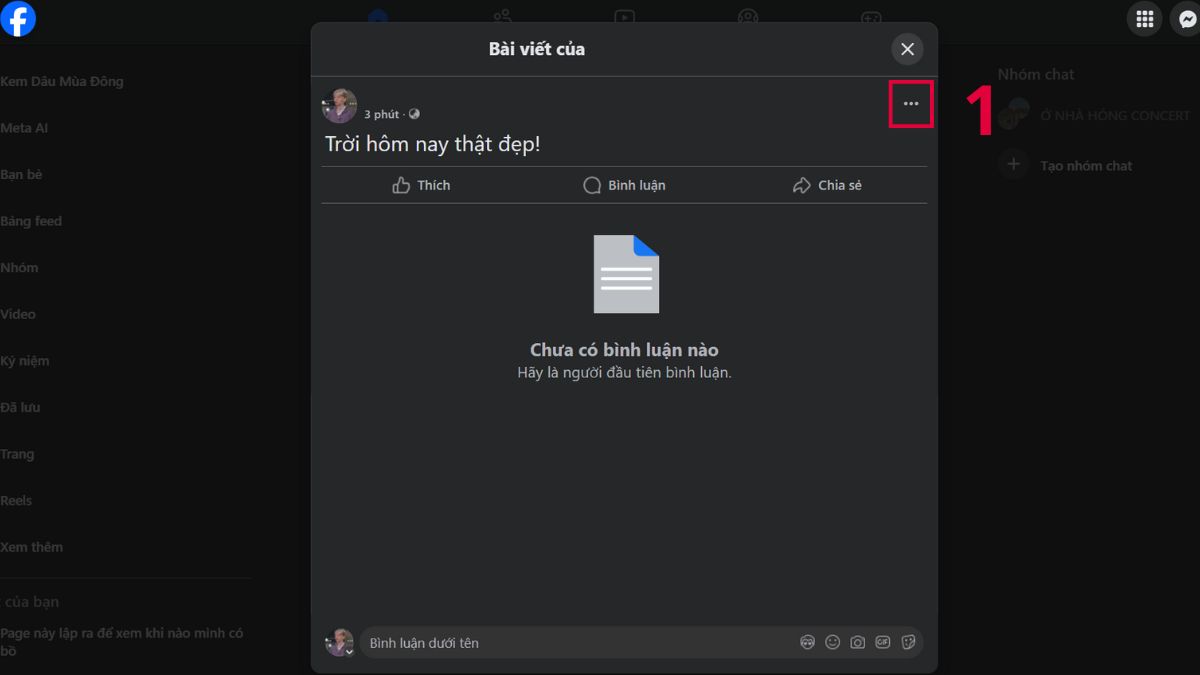Screen dimensions: 1200x675
Task: Open the post options three-dot menu
Action: click(x=911, y=104)
